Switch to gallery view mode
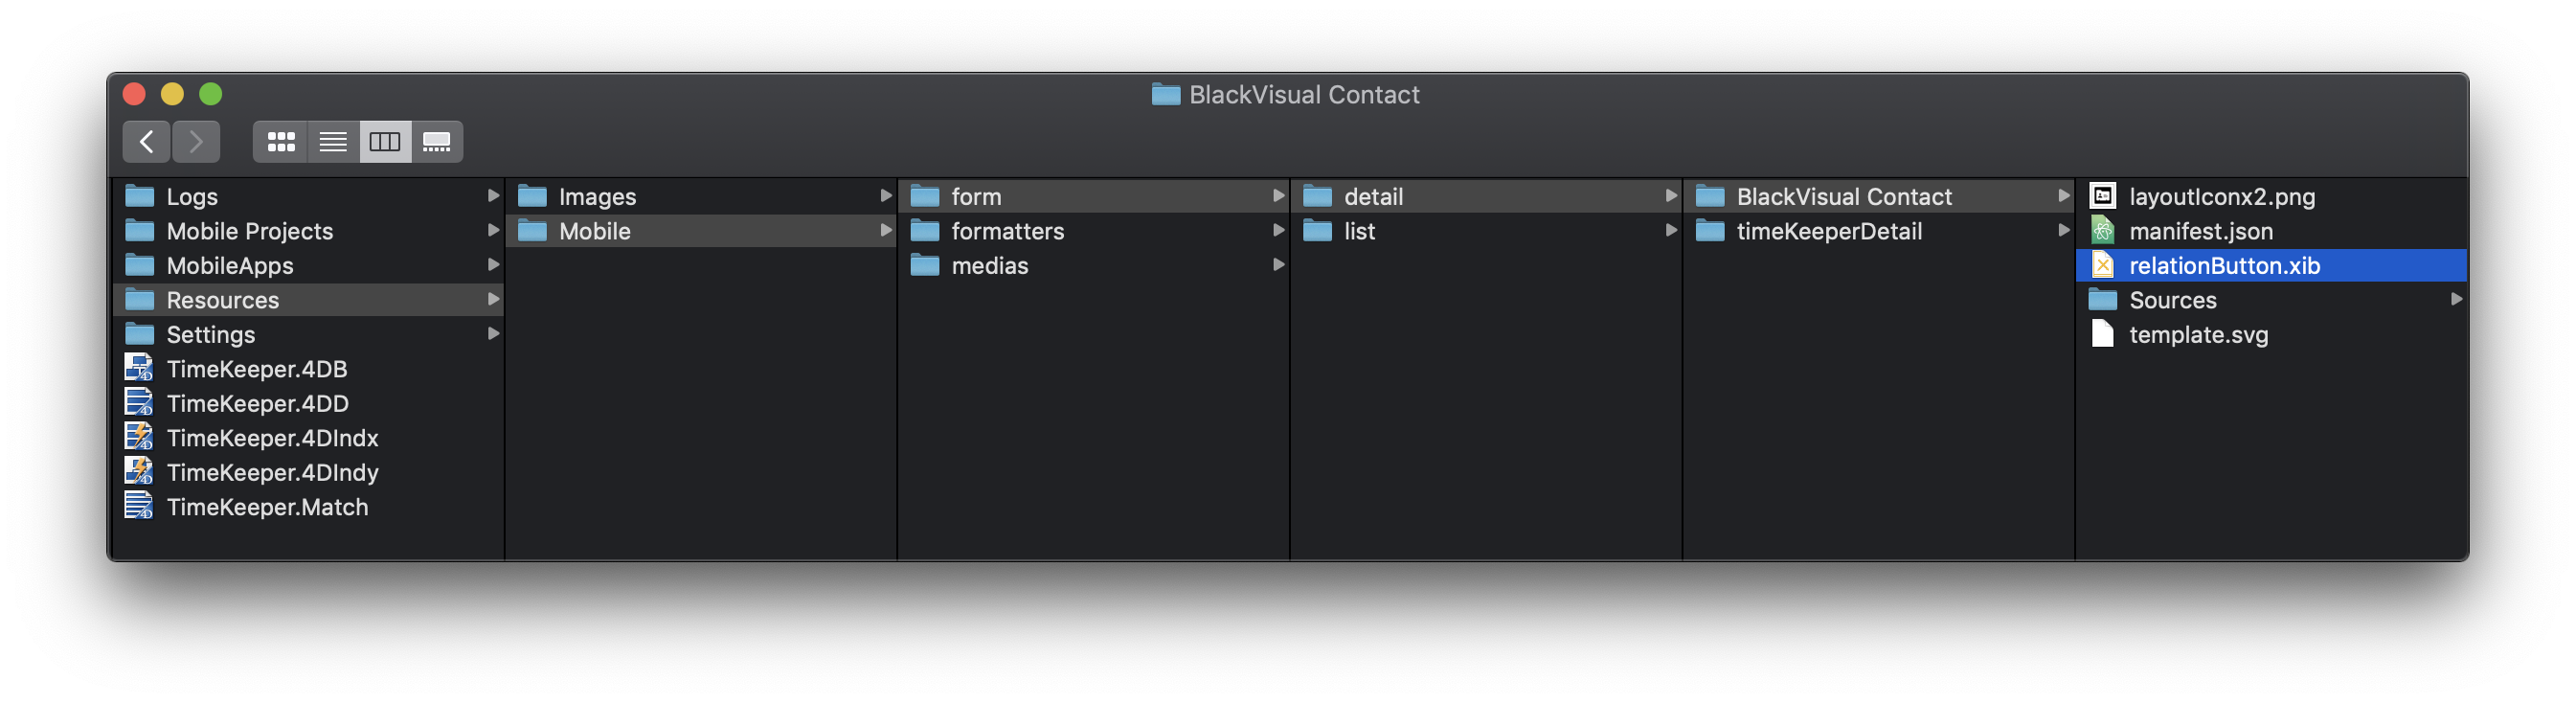The width and height of the screenshot is (2576, 703). pos(437,142)
